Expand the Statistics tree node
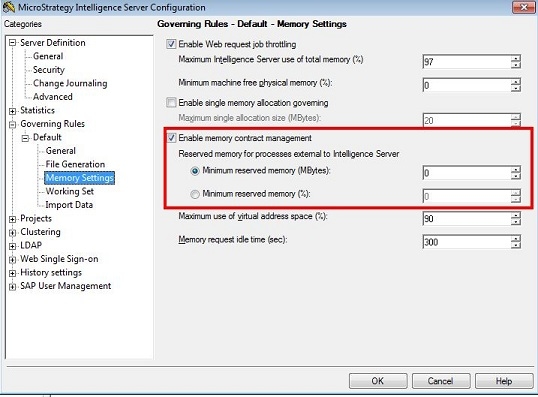 point(12,111)
